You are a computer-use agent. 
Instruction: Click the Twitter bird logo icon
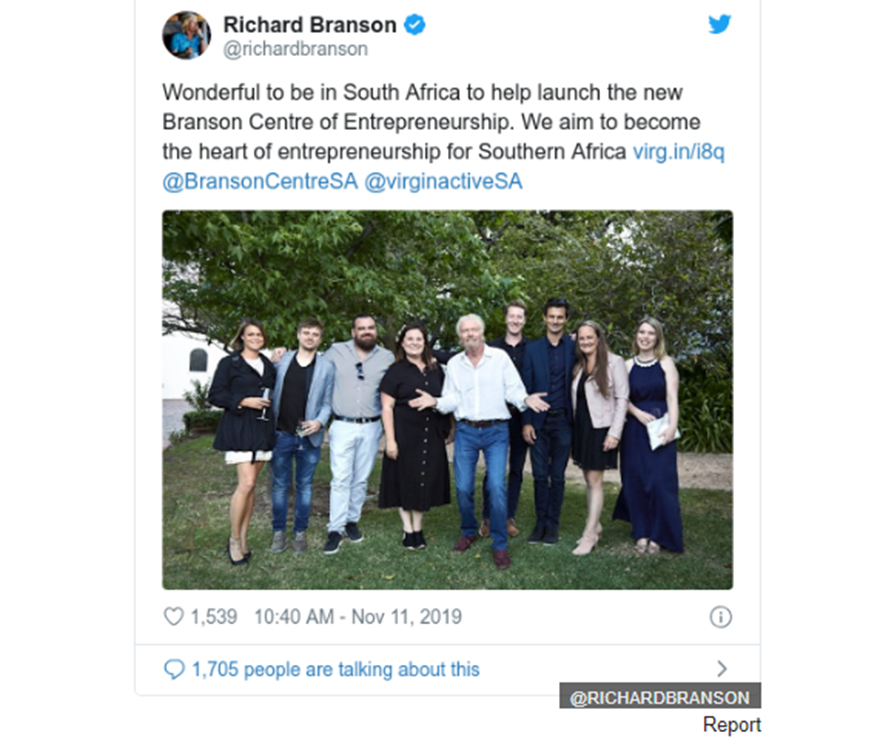pos(719,24)
